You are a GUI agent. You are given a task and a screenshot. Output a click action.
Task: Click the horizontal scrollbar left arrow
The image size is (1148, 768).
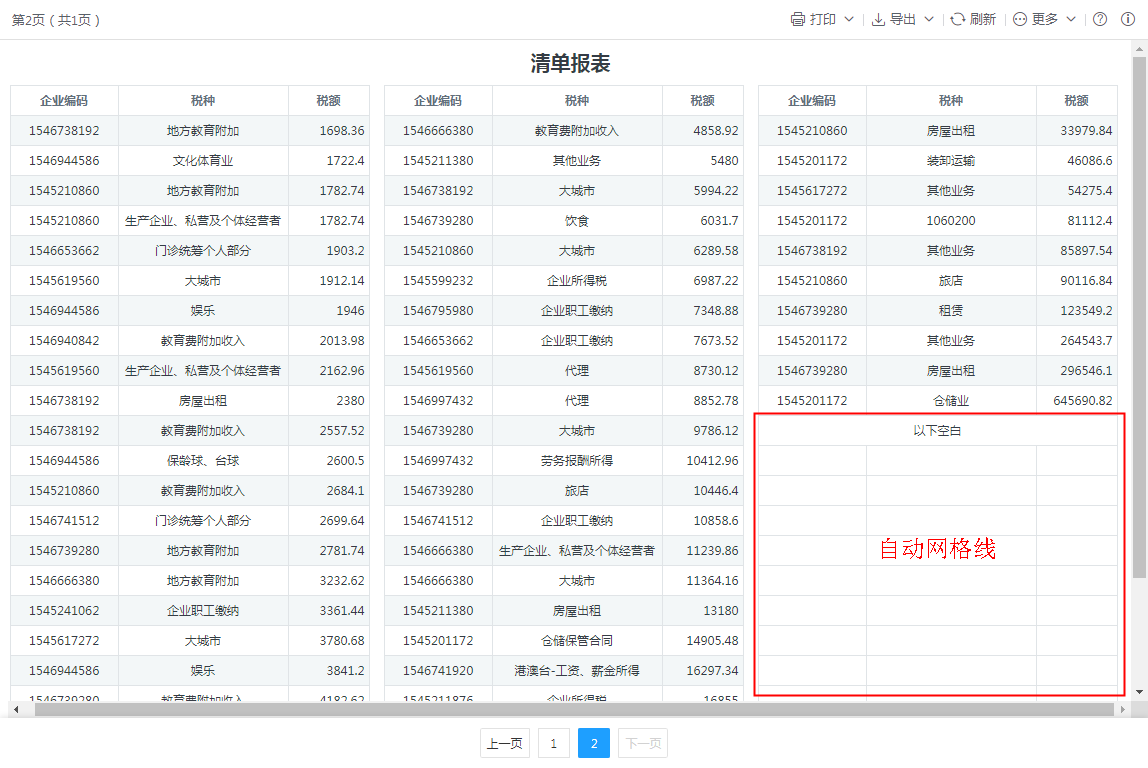(15, 709)
